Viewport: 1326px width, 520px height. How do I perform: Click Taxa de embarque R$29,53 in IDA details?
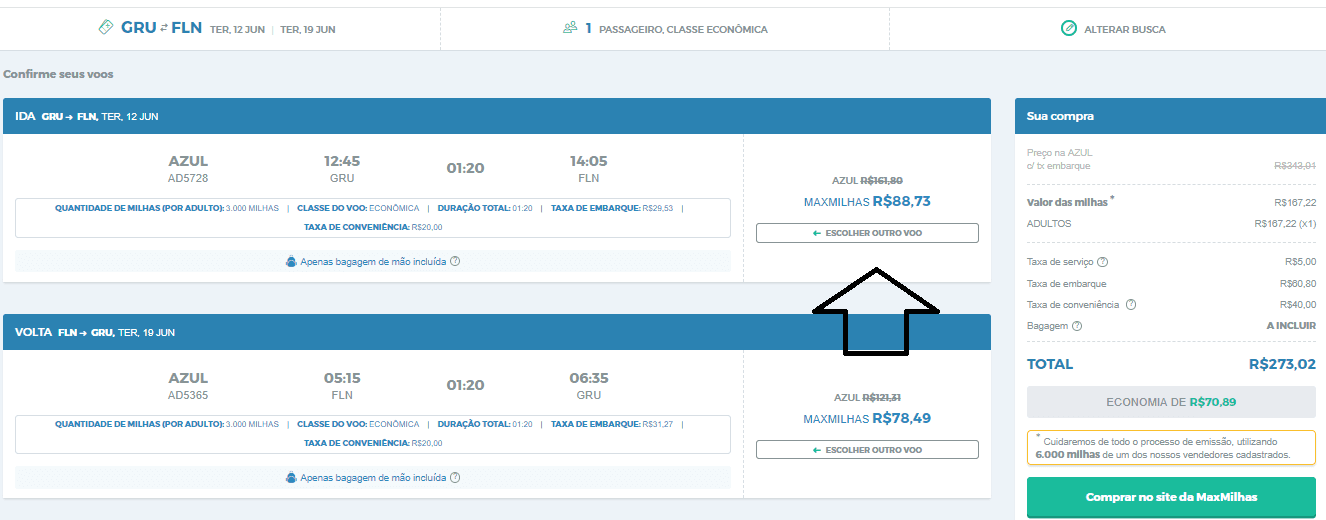tap(612, 208)
